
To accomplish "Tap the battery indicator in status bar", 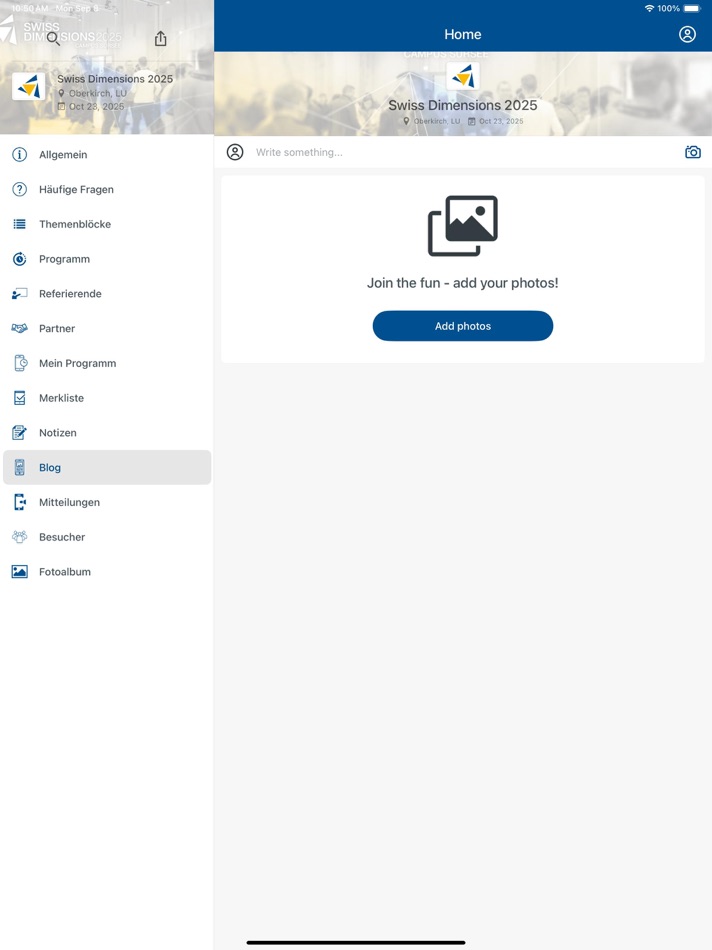I will 692,8.
